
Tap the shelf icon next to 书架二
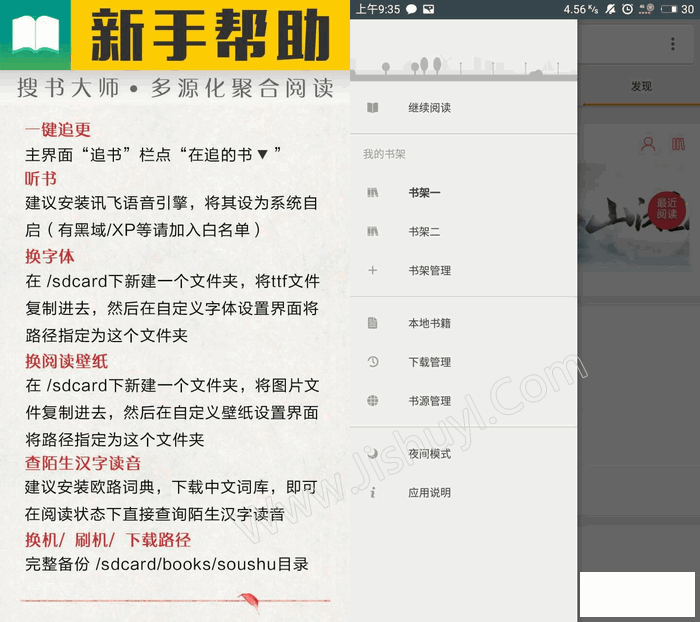(372, 231)
